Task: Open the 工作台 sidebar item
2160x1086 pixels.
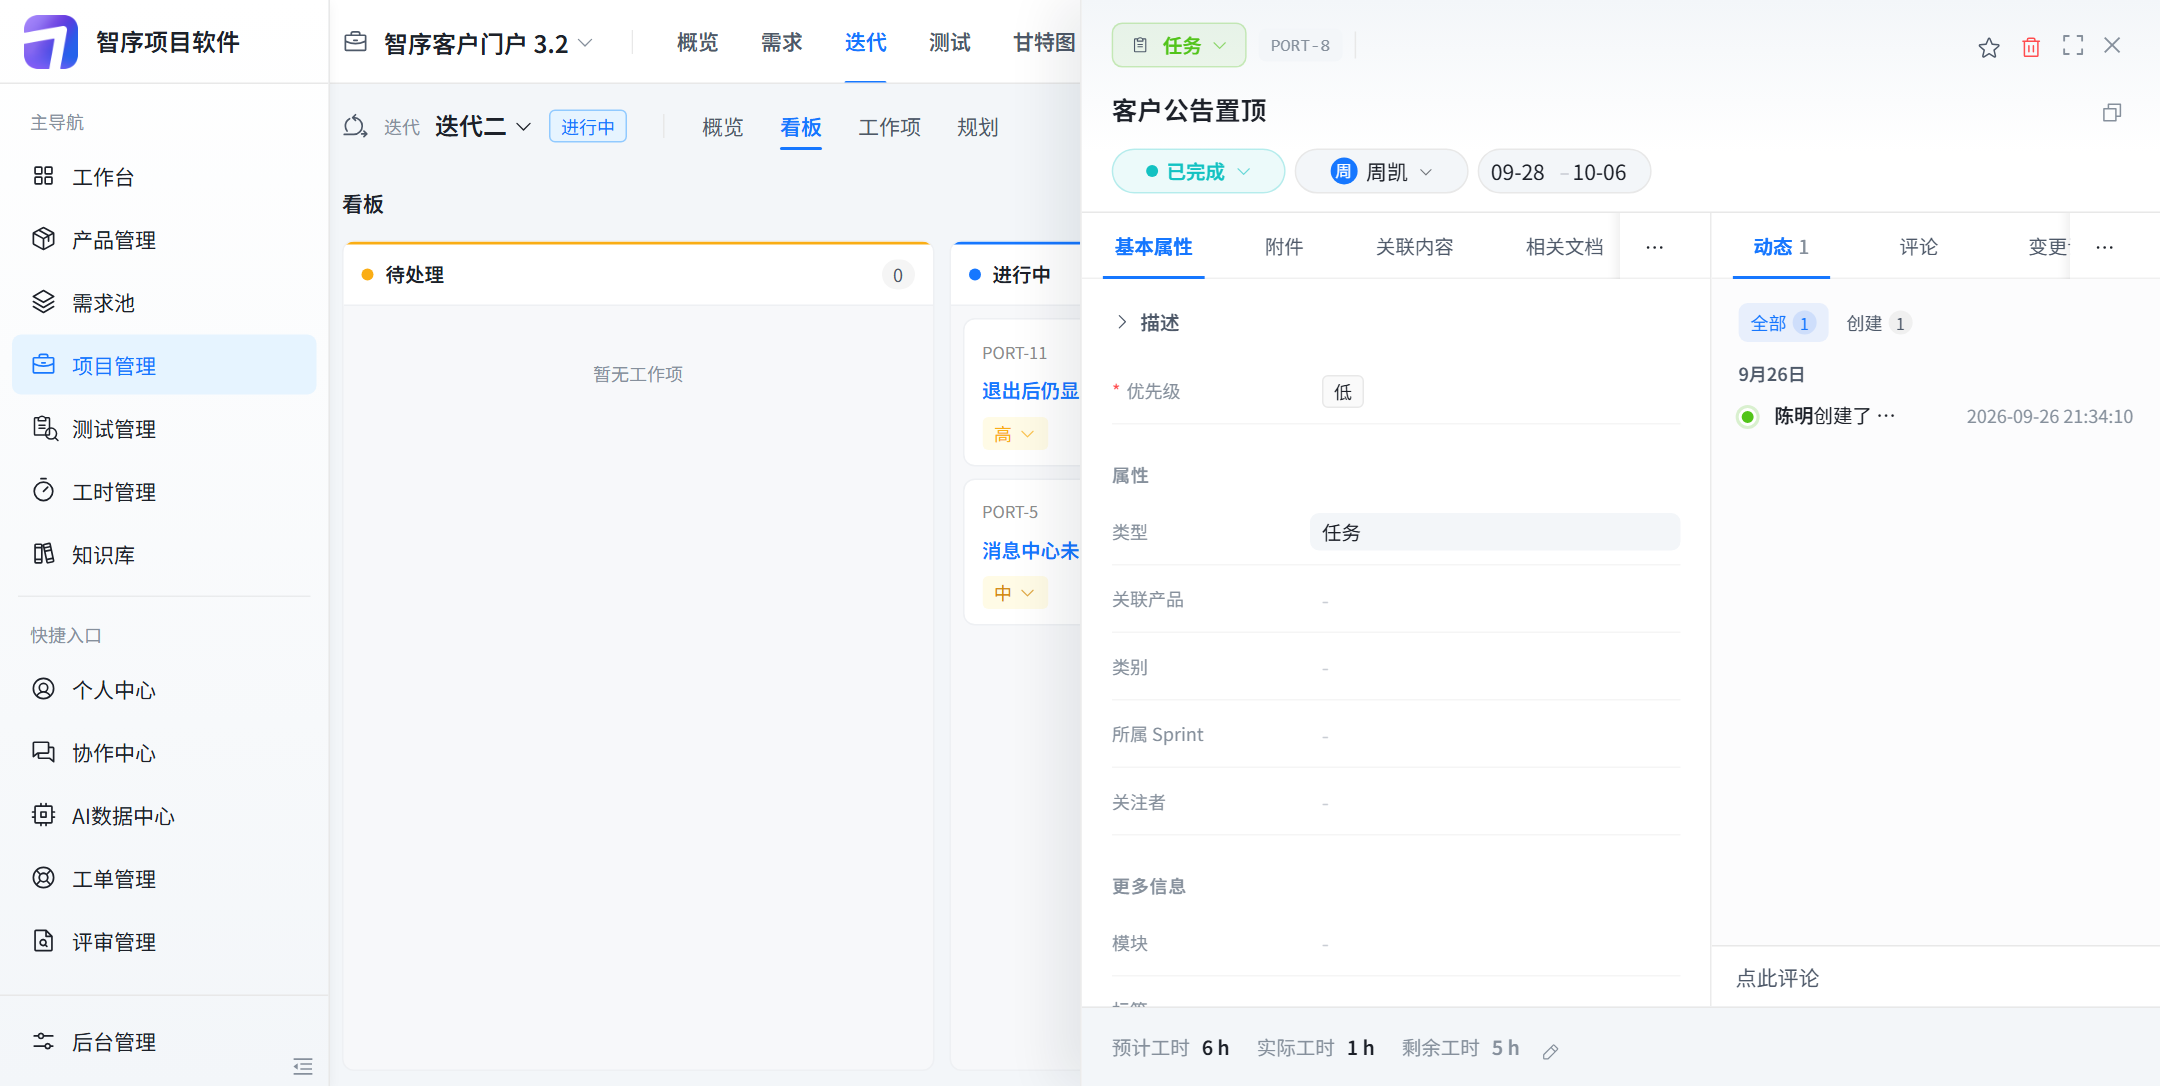Action: 164,177
